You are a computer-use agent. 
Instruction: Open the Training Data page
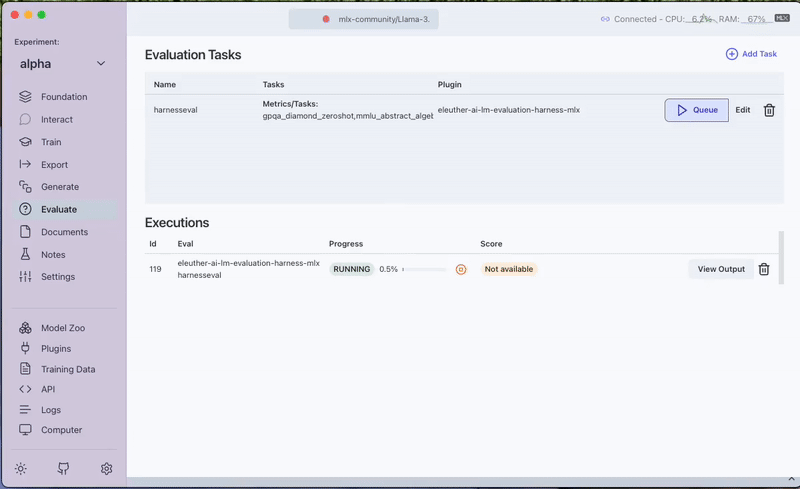coord(67,369)
